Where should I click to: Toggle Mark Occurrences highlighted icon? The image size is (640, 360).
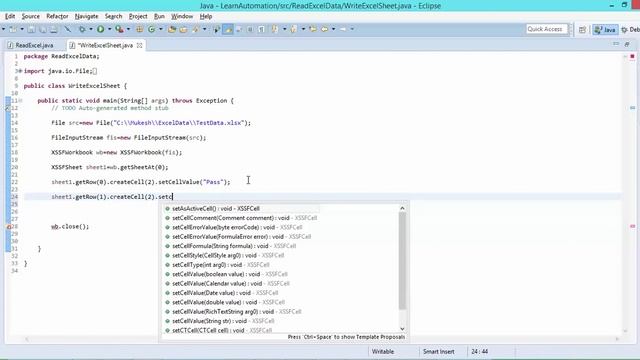pyautogui.click(x=228, y=29)
